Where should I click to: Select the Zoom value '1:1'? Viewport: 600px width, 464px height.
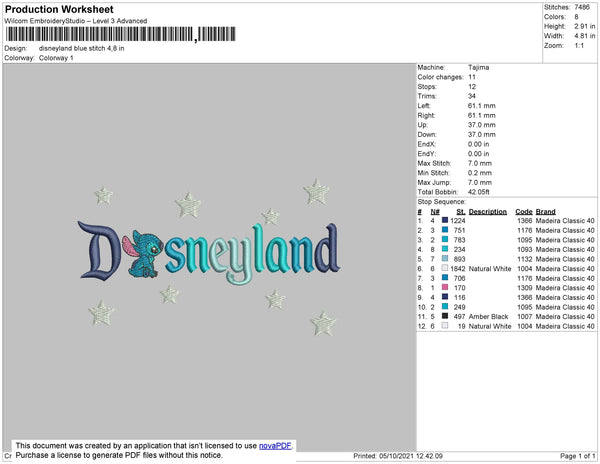pos(579,46)
